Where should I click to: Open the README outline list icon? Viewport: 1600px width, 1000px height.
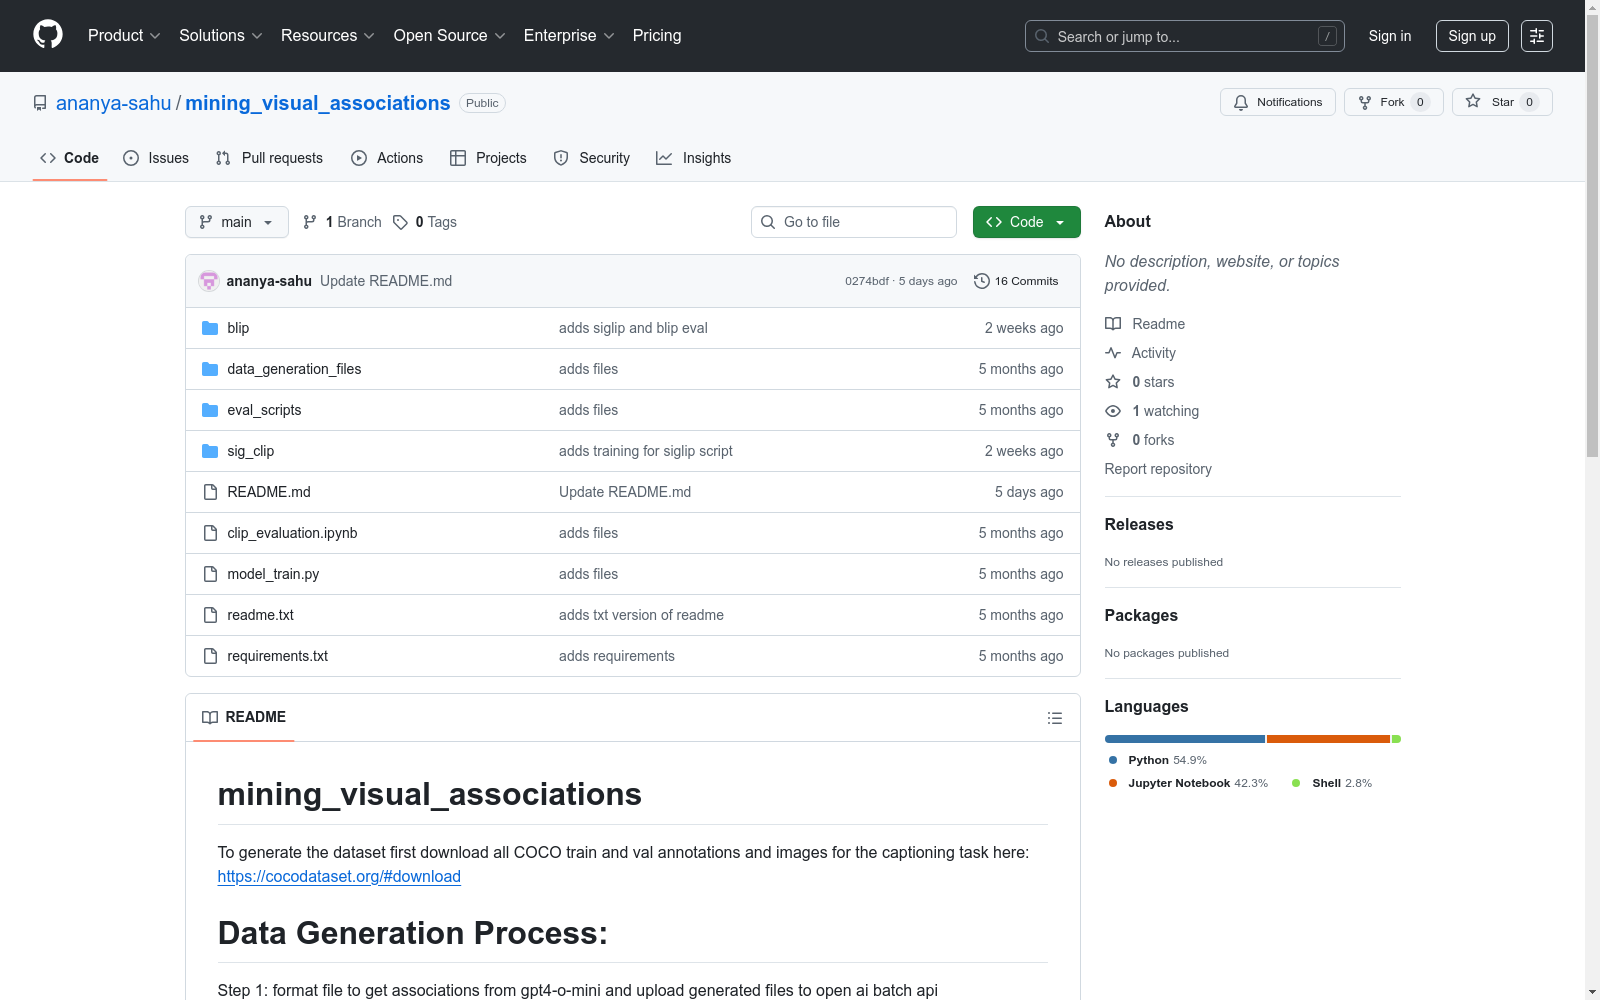pyautogui.click(x=1054, y=718)
